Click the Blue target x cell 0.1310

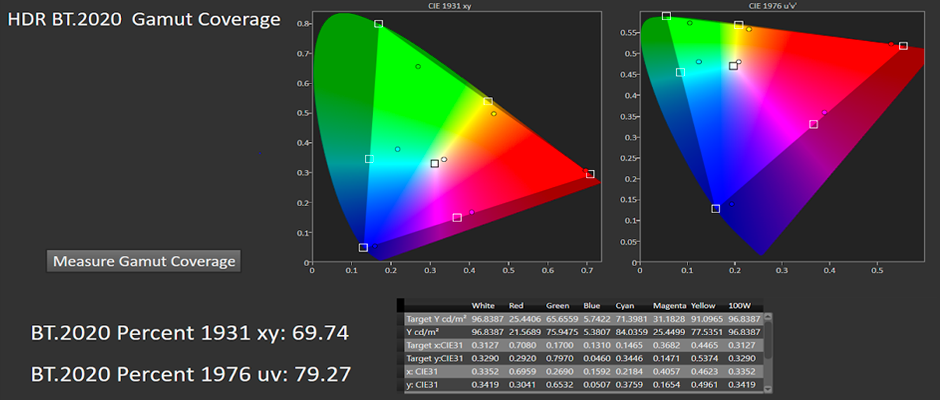[x=596, y=345]
